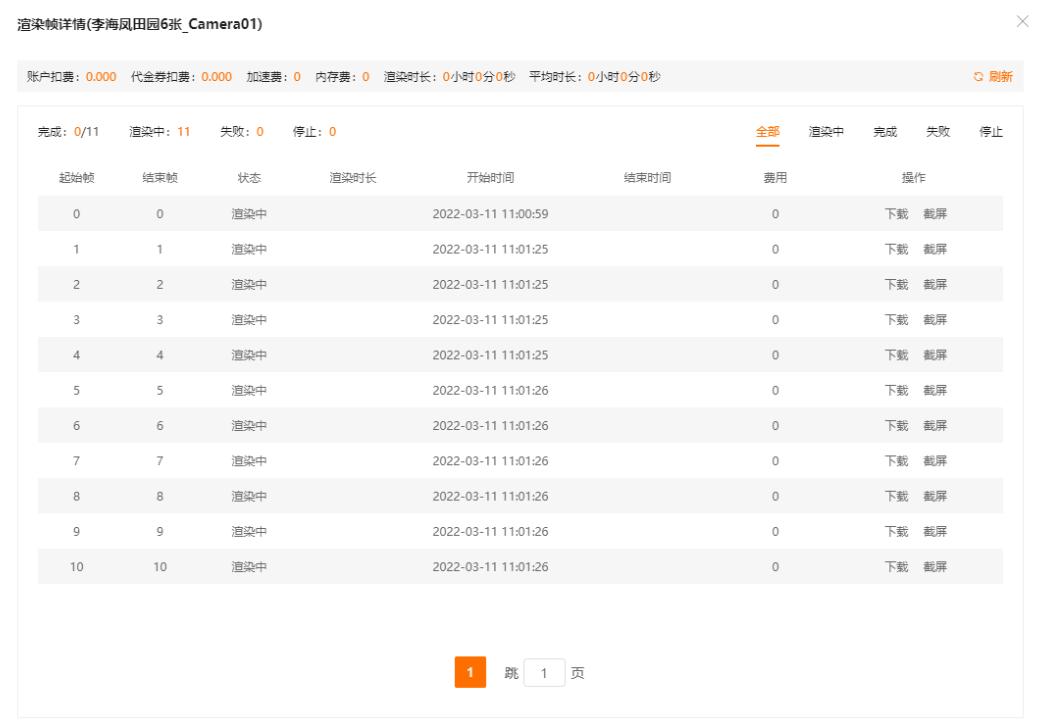Click 截屏 for frame 7
Image resolution: width=1040 pixels, height=722 pixels.
click(933, 460)
